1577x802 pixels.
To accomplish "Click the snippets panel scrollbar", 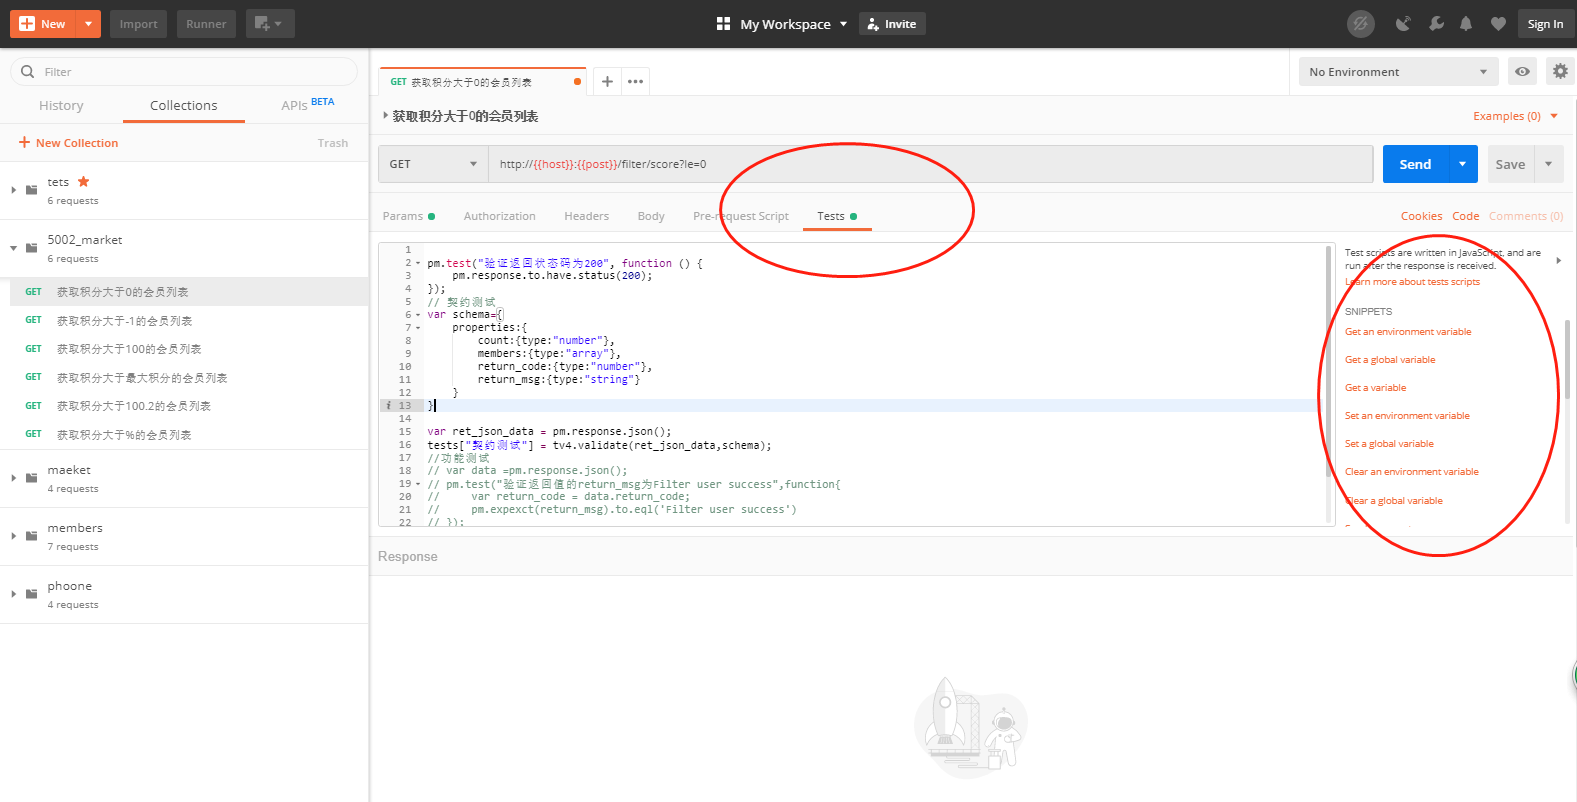I will (1567, 360).
